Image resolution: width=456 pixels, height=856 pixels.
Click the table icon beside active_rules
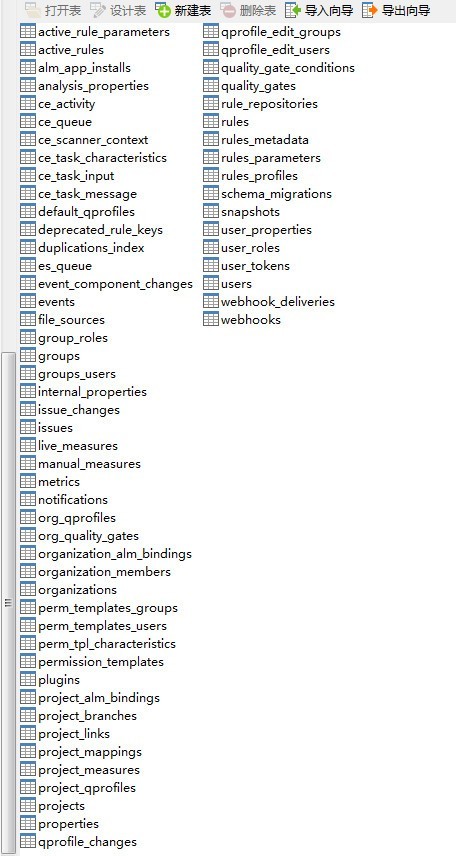point(28,50)
